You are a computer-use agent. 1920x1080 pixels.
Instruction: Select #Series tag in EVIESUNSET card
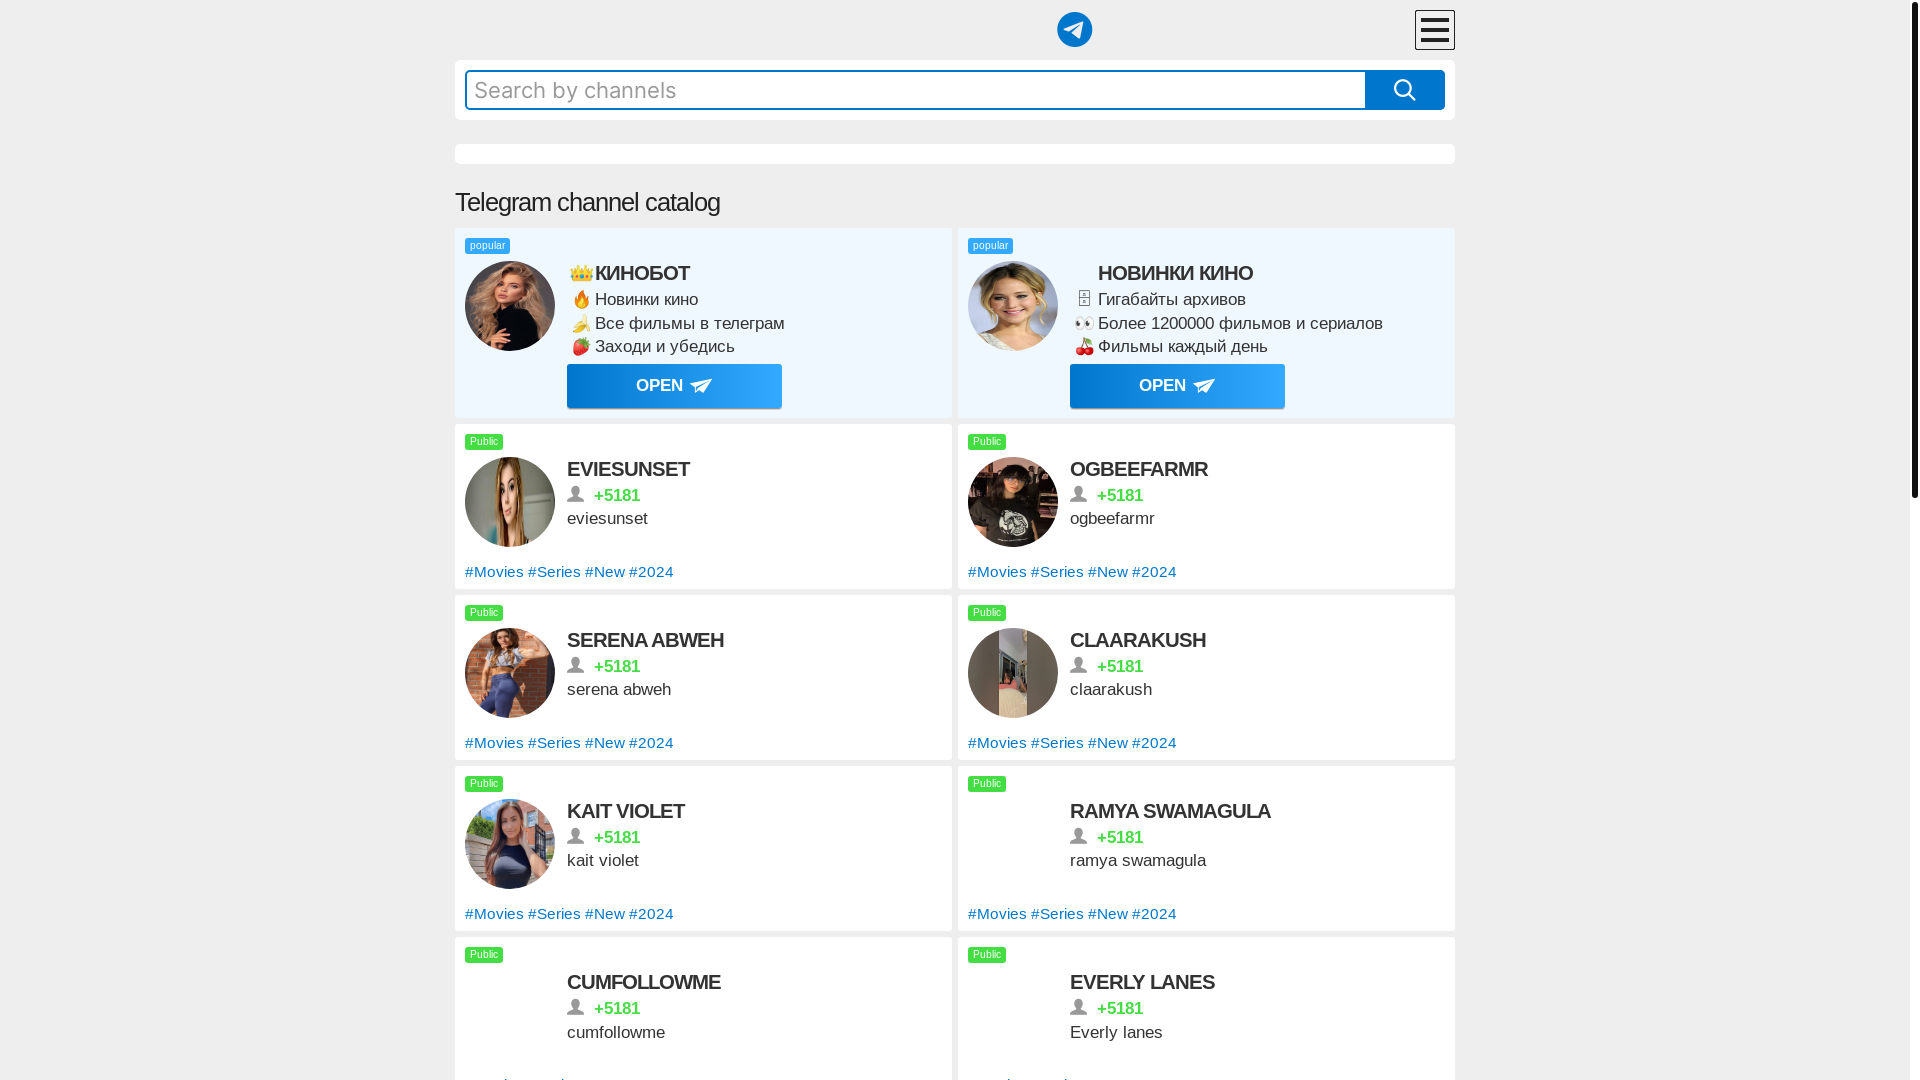(x=554, y=572)
